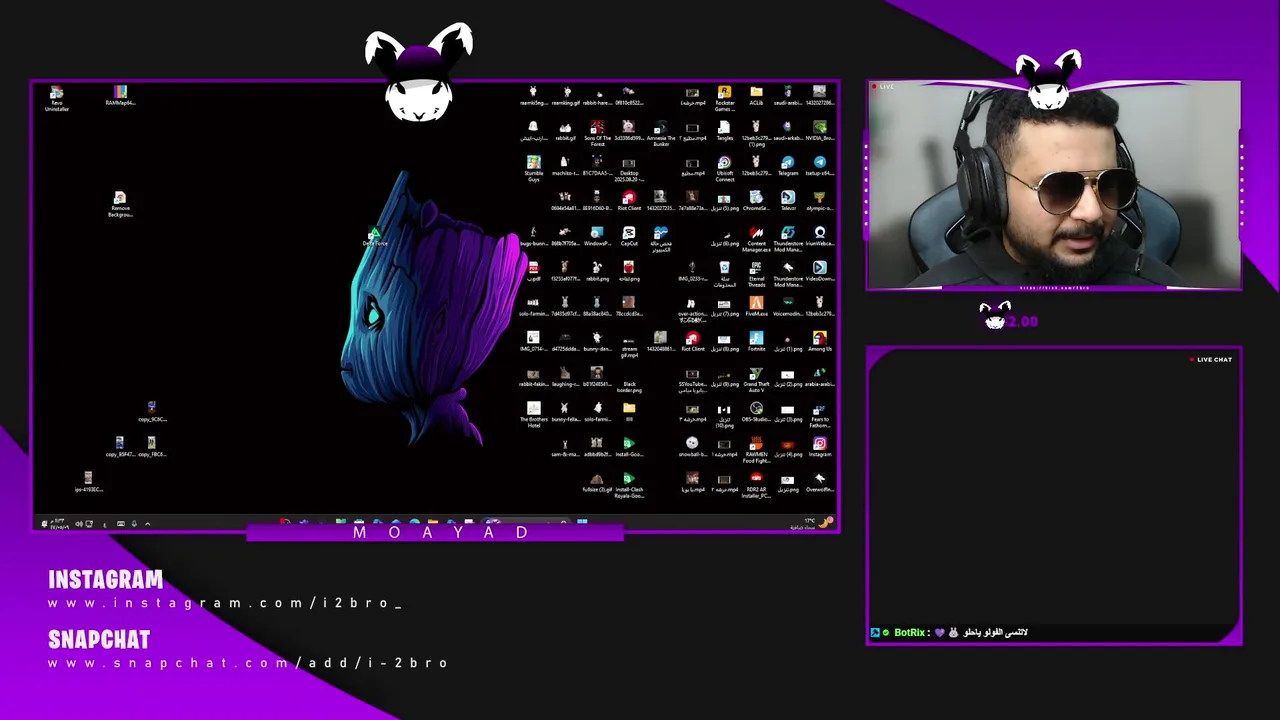The height and width of the screenshot is (720, 1280).
Task: Launch FiveM.exe desktop icon
Action: 756,307
